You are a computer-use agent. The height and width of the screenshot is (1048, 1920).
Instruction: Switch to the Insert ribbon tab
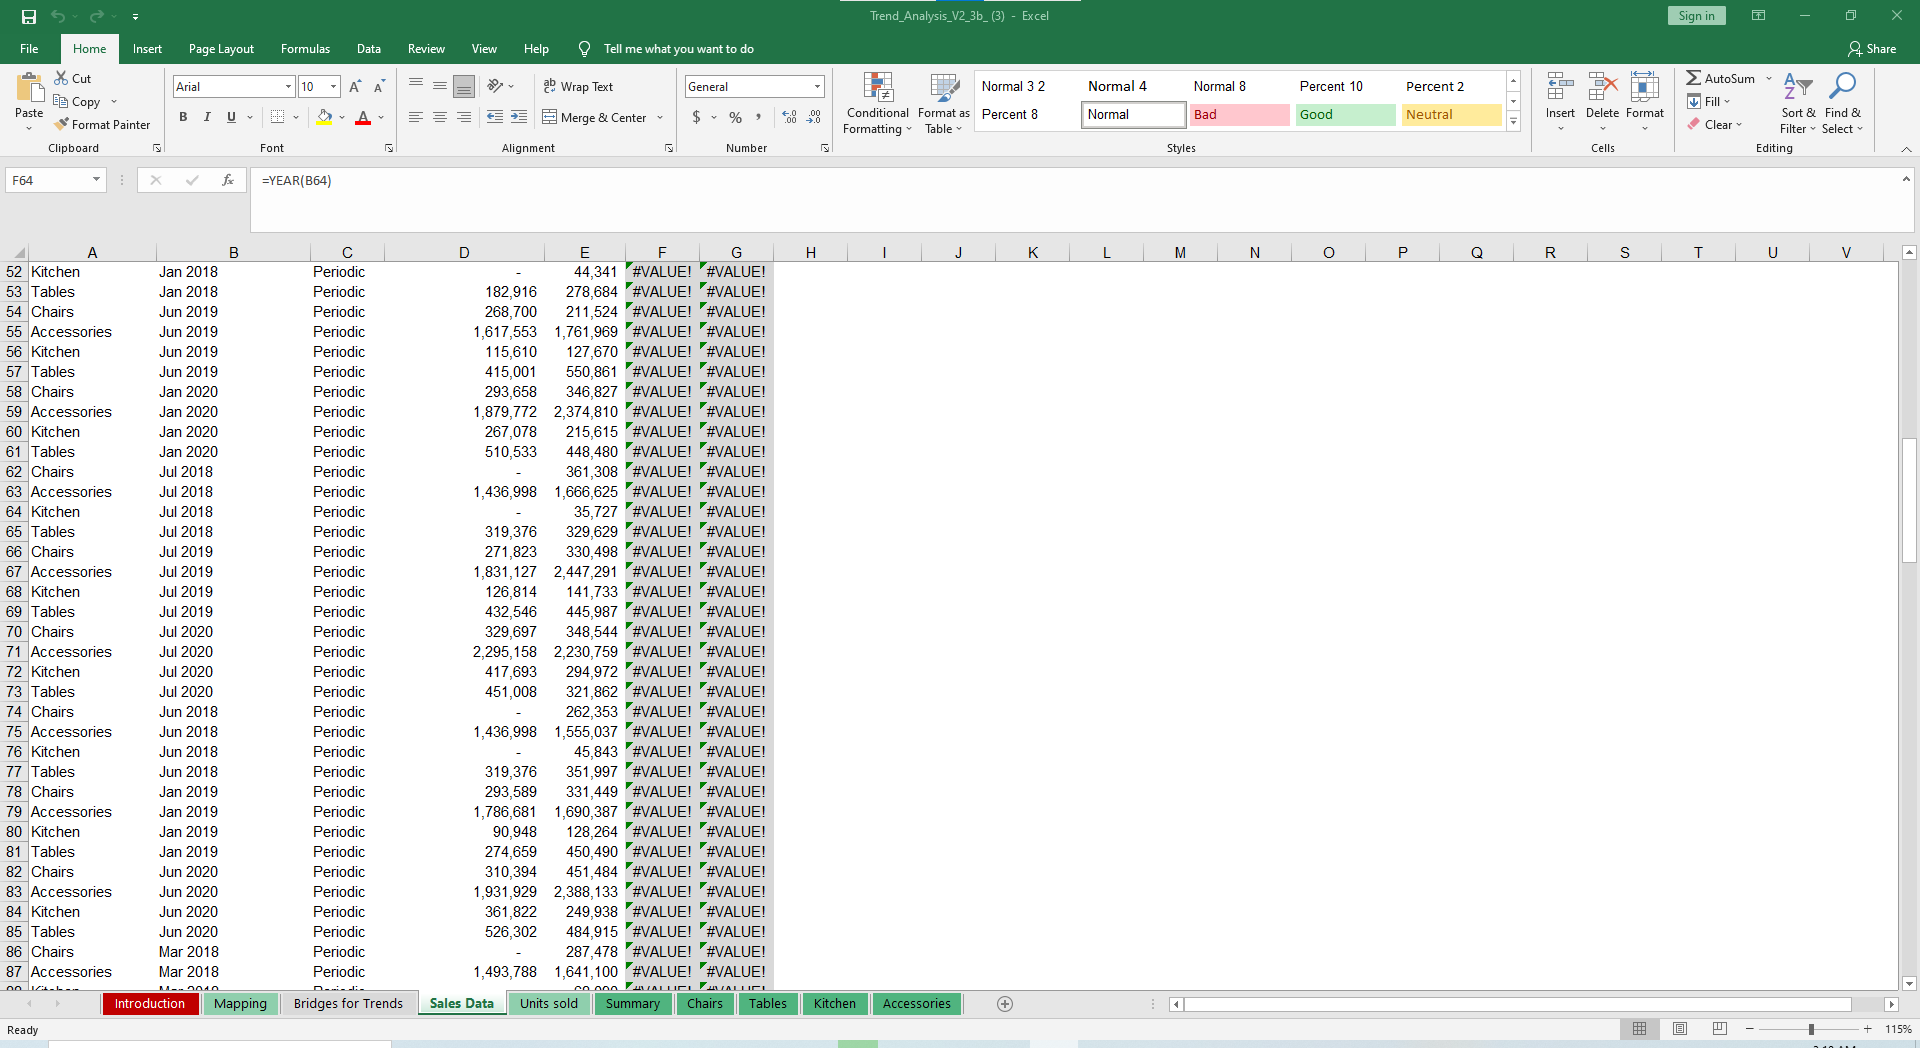pos(147,49)
